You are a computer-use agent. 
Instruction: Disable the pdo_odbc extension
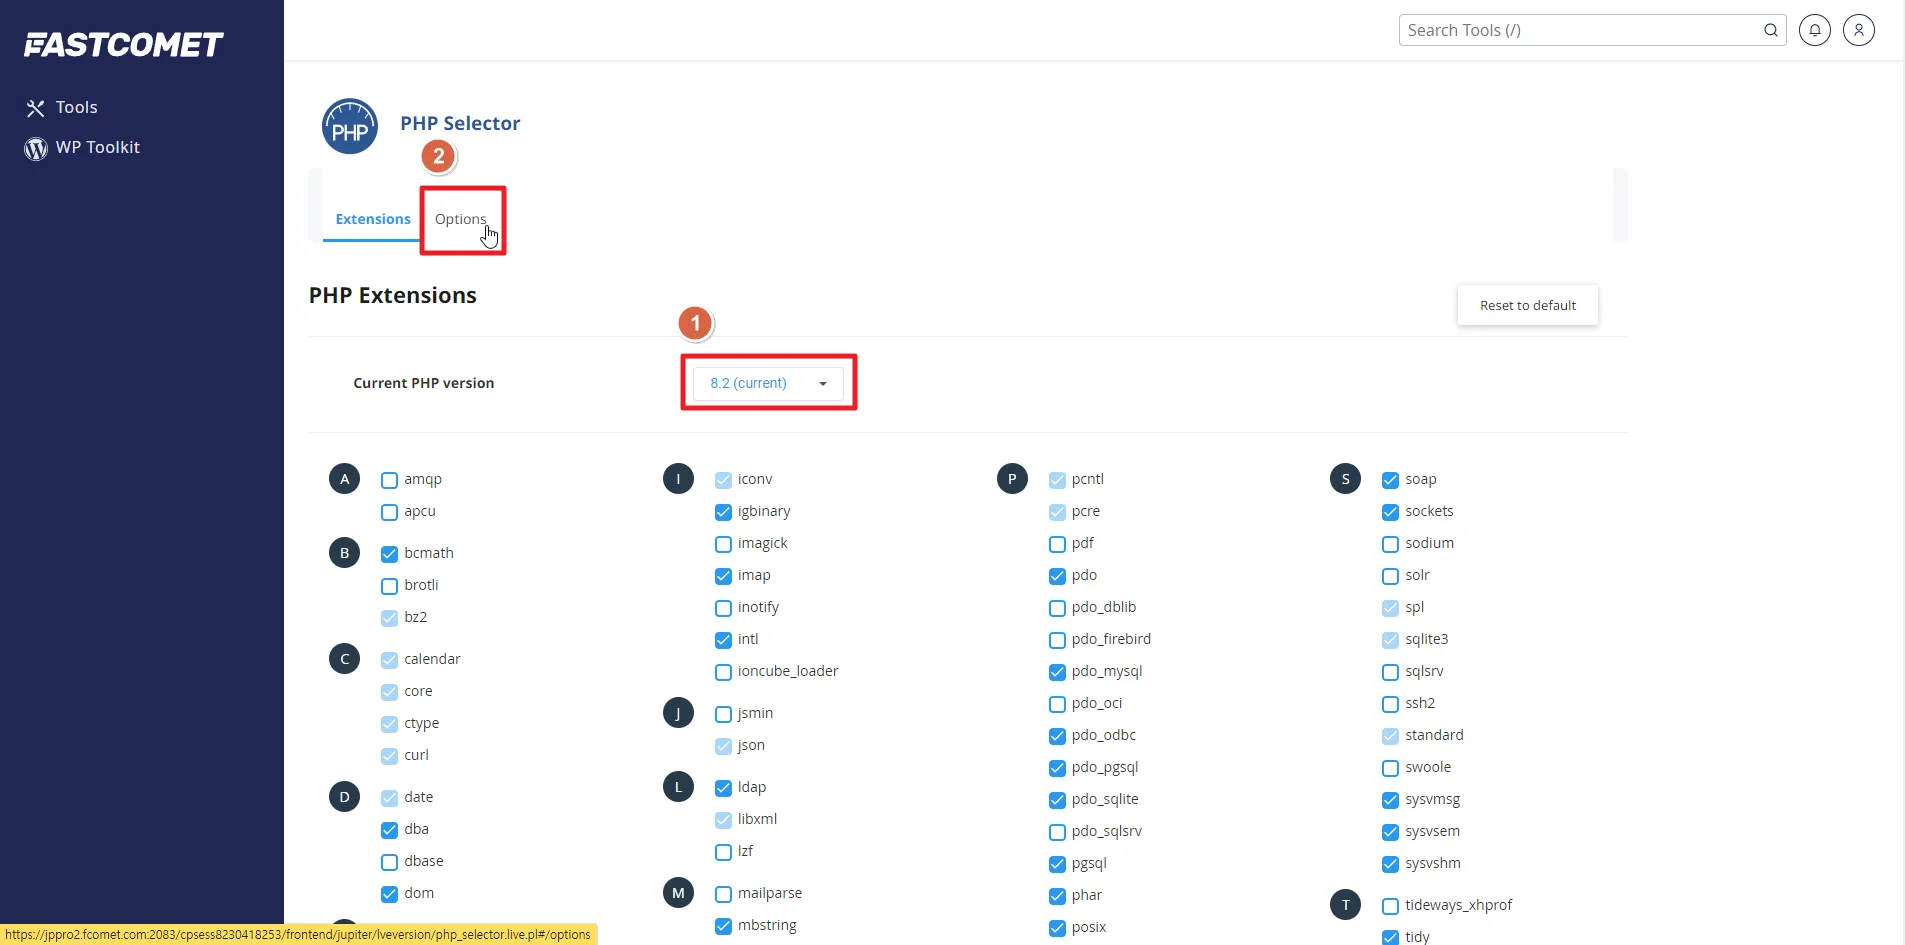(1057, 736)
